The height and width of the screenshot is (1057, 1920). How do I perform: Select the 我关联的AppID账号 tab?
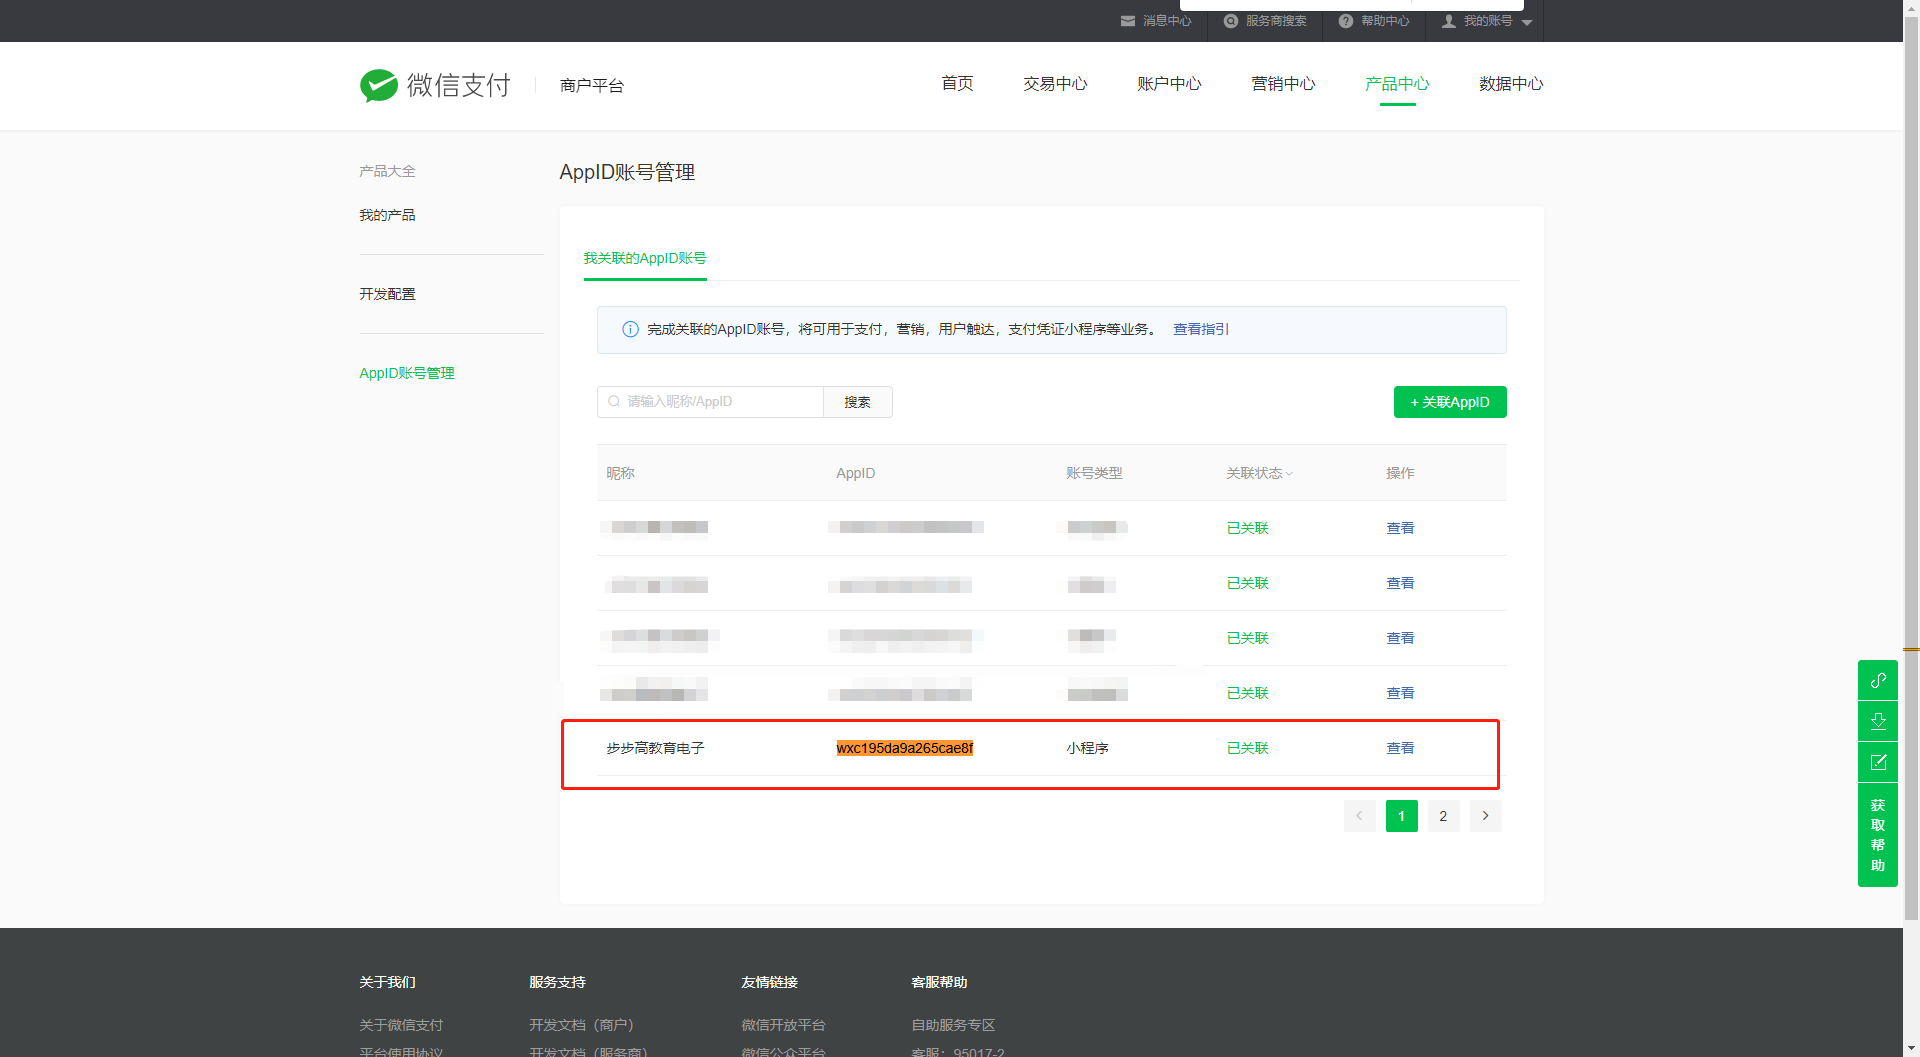click(x=645, y=258)
